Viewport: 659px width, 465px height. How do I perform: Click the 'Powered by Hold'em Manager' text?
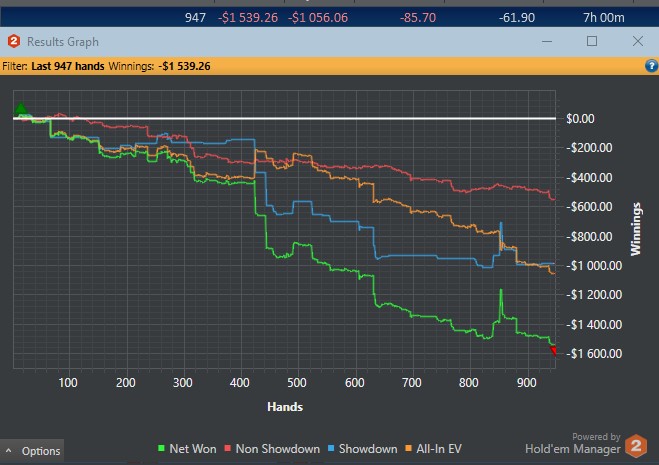[x=573, y=444]
